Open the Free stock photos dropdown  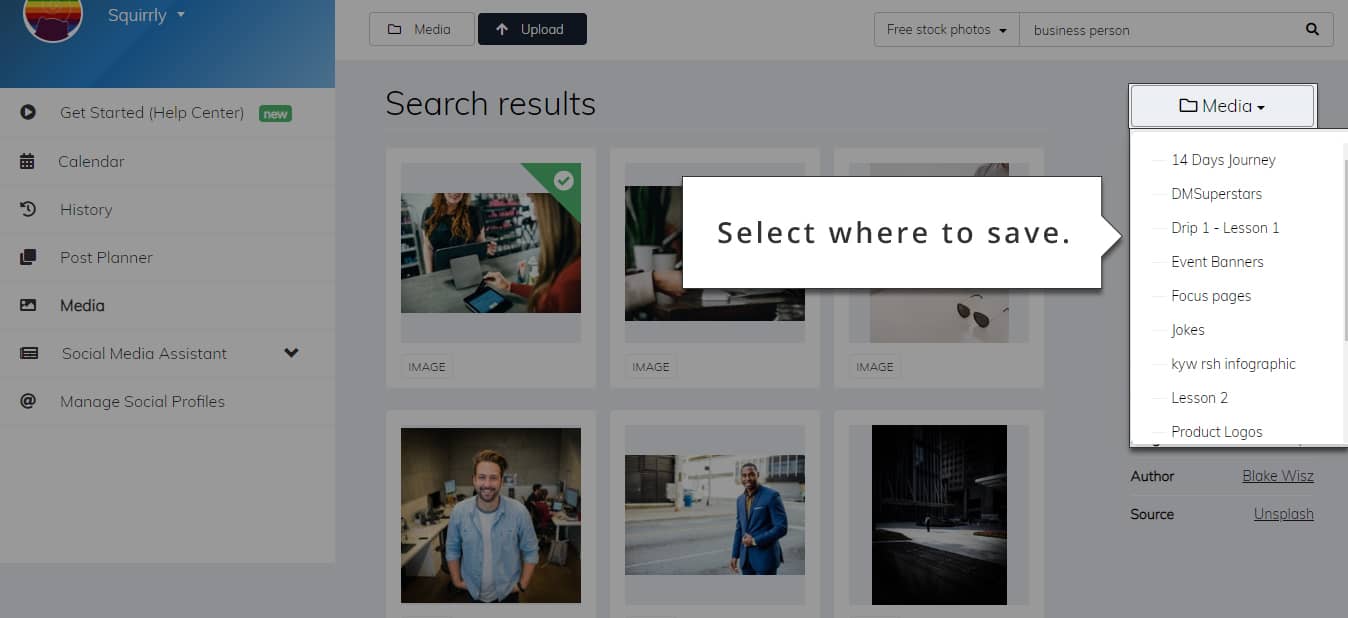point(946,30)
